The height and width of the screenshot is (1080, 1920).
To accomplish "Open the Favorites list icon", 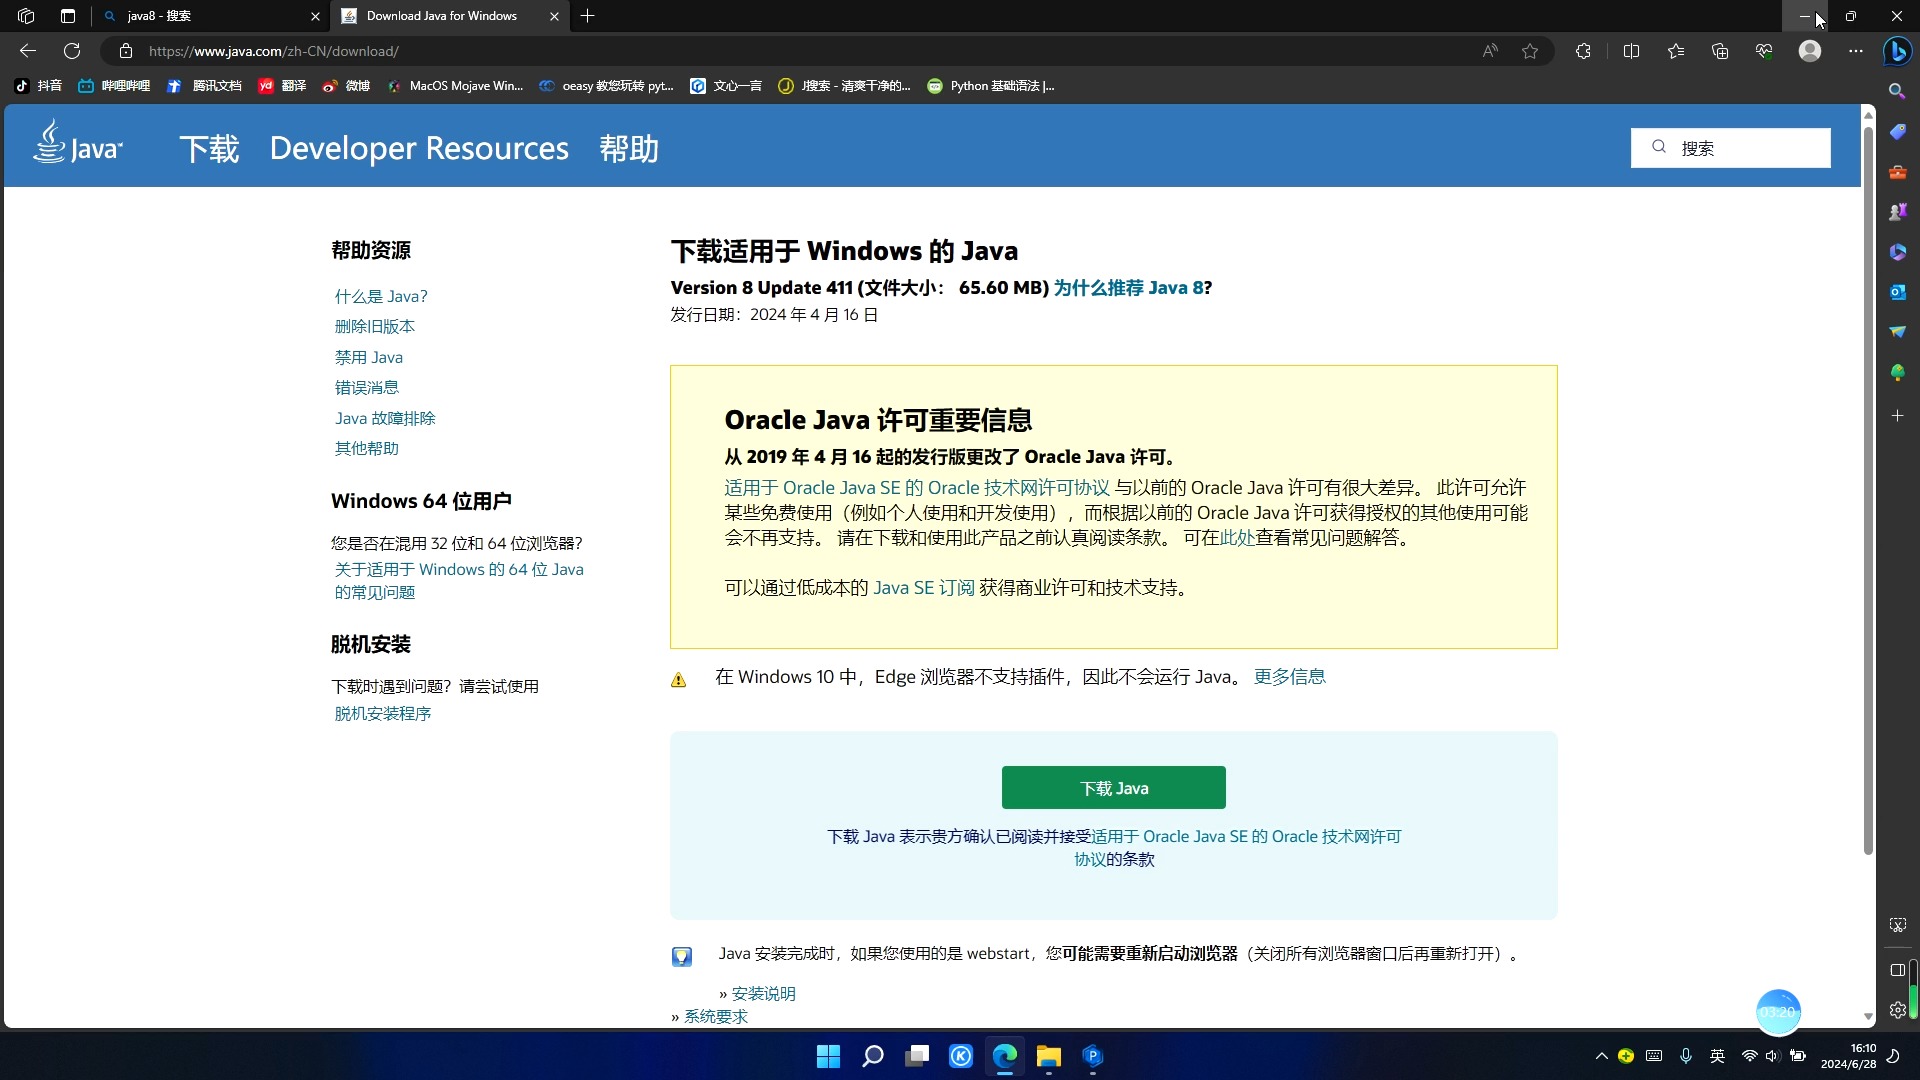I will click(x=1676, y=51).
